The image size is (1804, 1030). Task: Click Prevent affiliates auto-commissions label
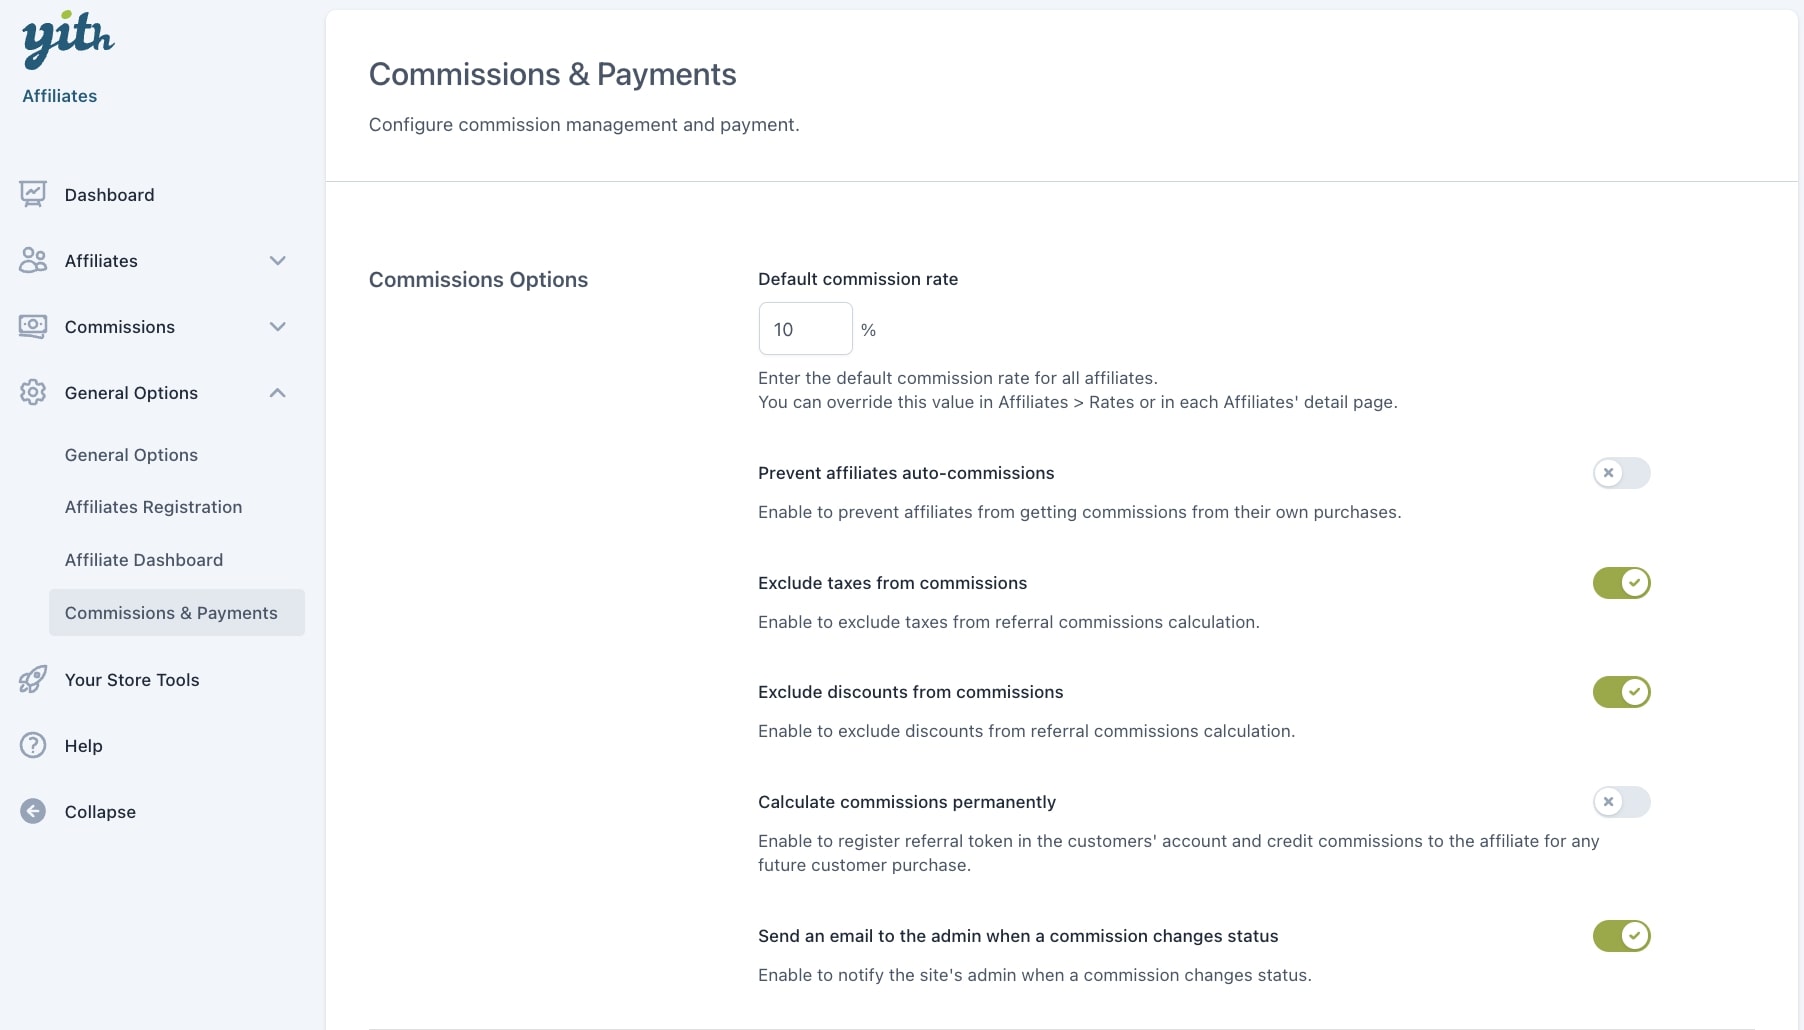click(906, 473)
